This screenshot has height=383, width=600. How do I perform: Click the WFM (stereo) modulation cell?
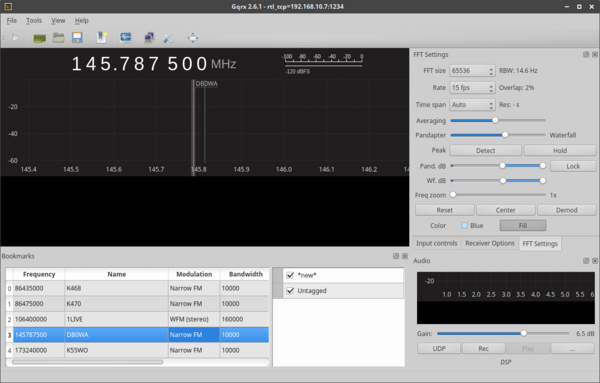194,319
